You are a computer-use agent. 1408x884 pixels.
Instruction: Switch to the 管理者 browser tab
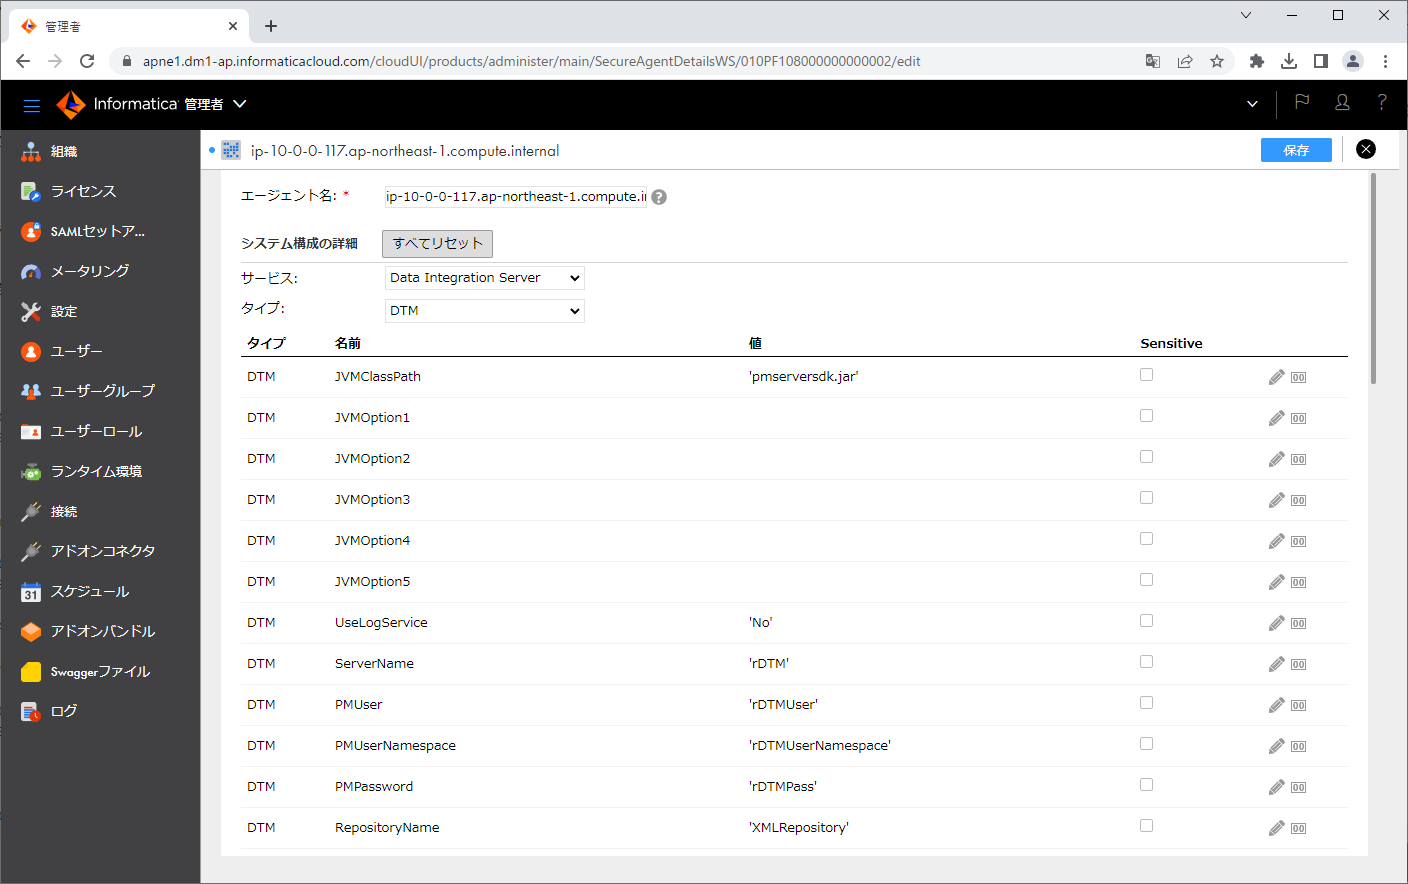pos(120,25)
